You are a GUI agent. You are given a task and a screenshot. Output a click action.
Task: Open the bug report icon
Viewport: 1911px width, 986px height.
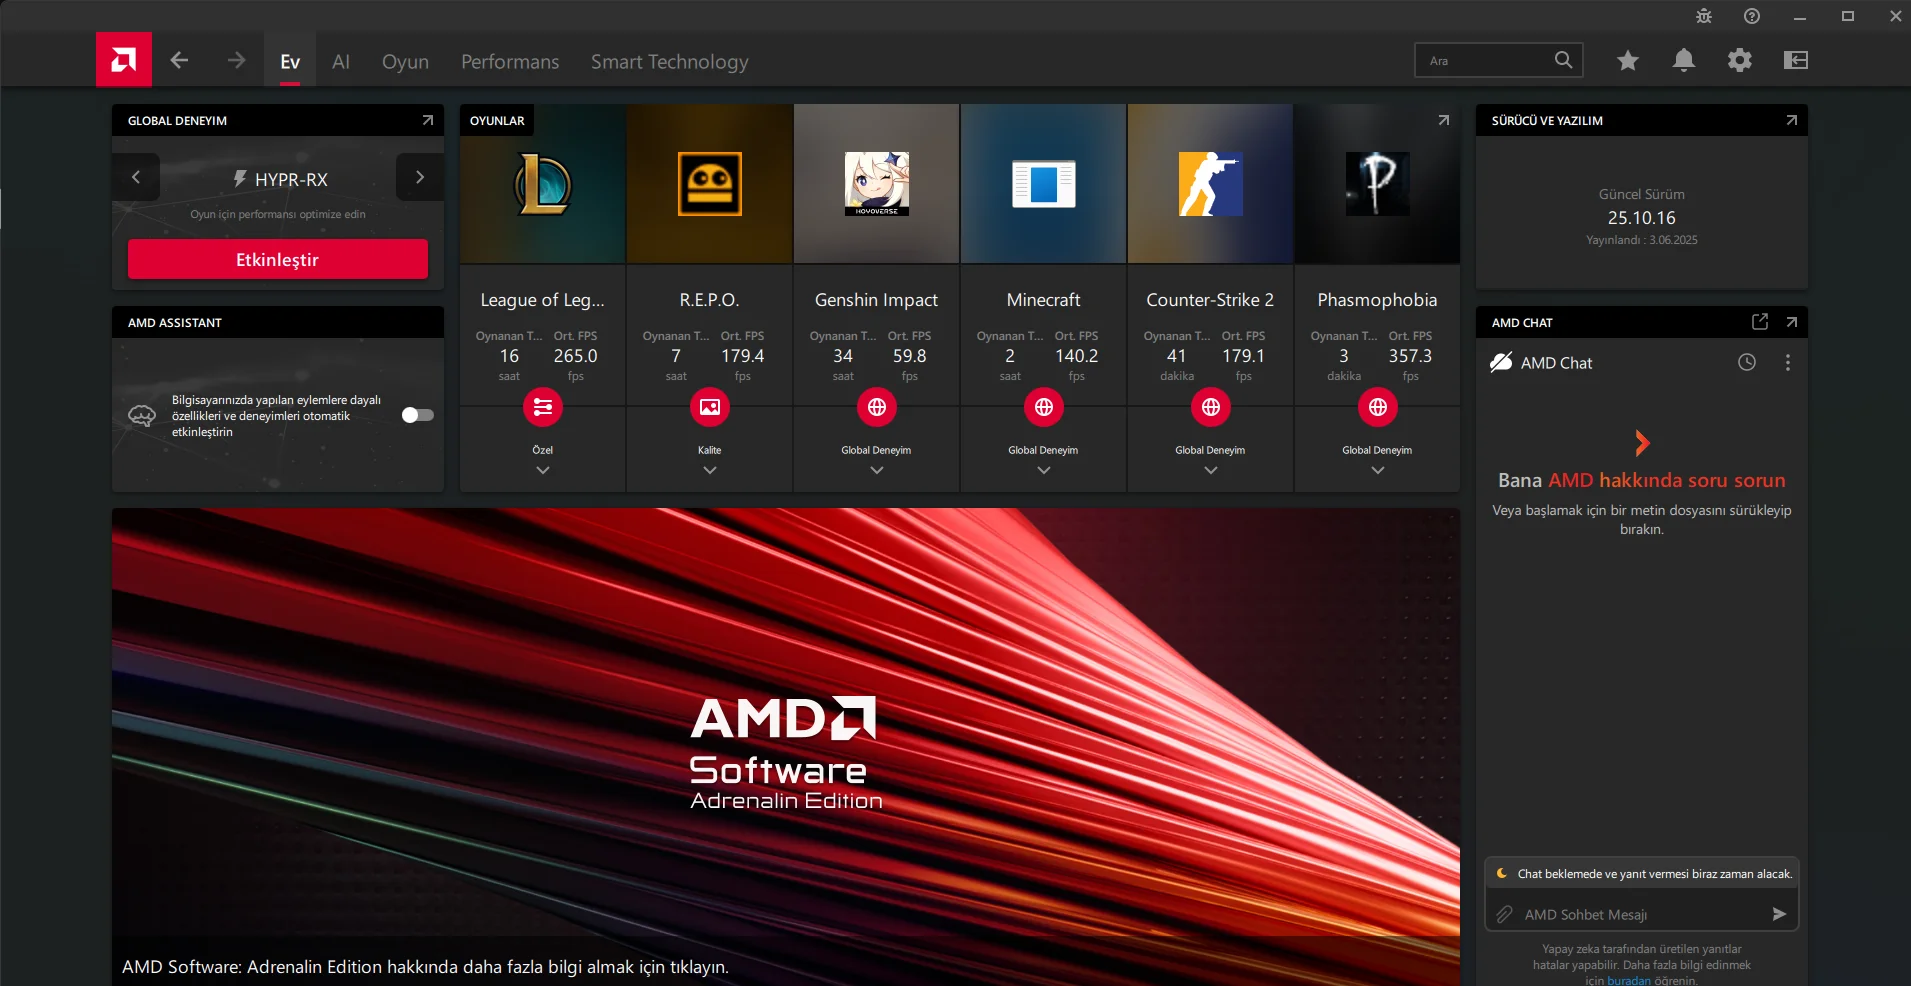click(x=1704, y=16)
